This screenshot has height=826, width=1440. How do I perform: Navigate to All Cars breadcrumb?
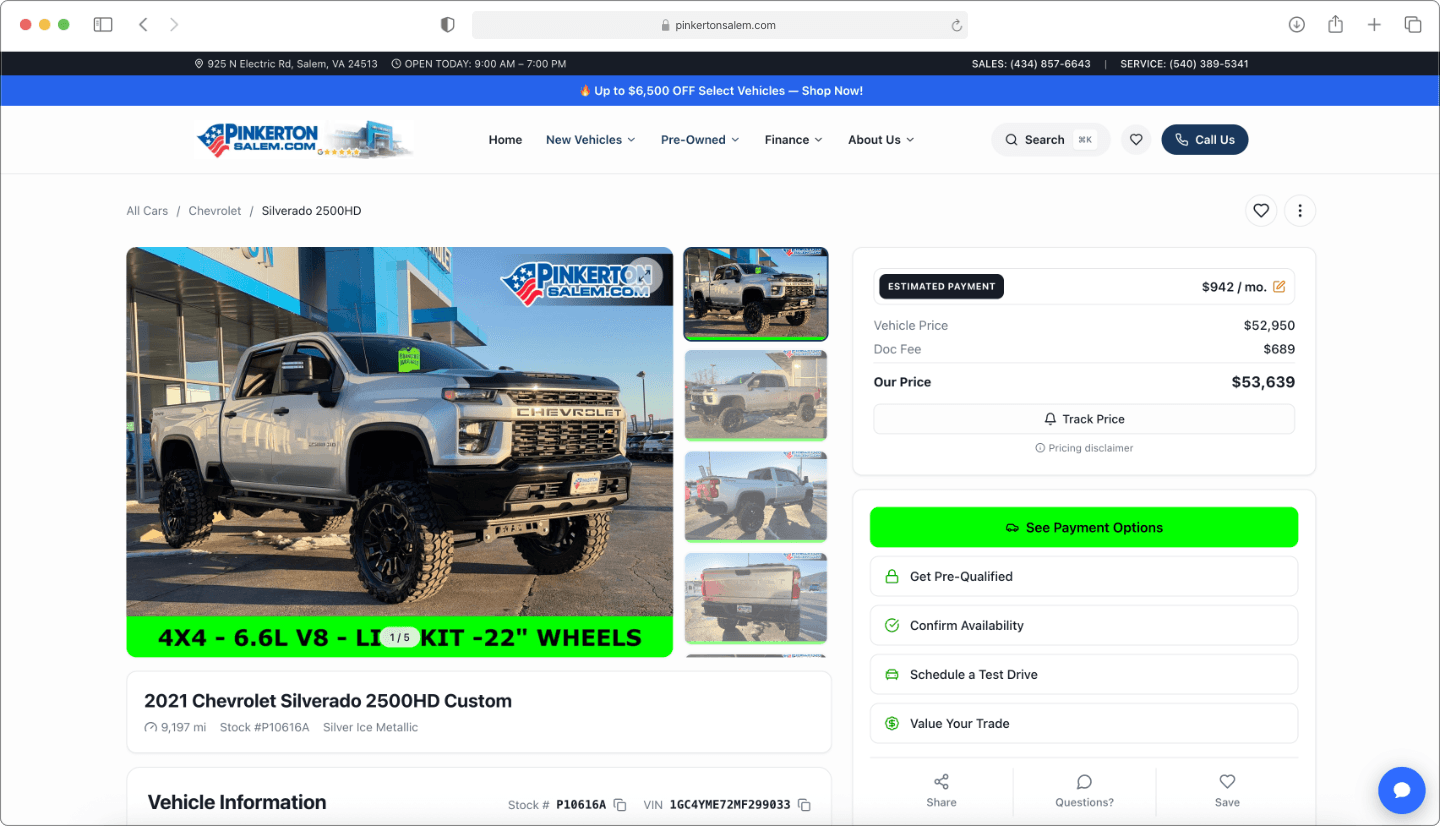pos(147,211)
